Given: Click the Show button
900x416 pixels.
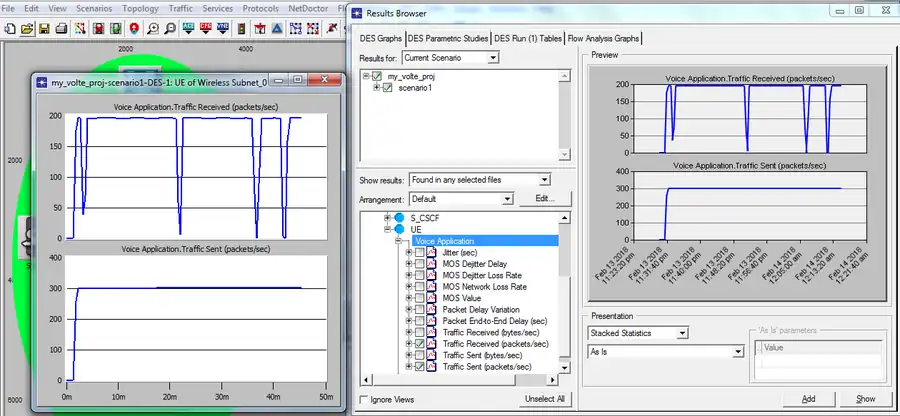Looking at the screenshot, I should (866, 399).
